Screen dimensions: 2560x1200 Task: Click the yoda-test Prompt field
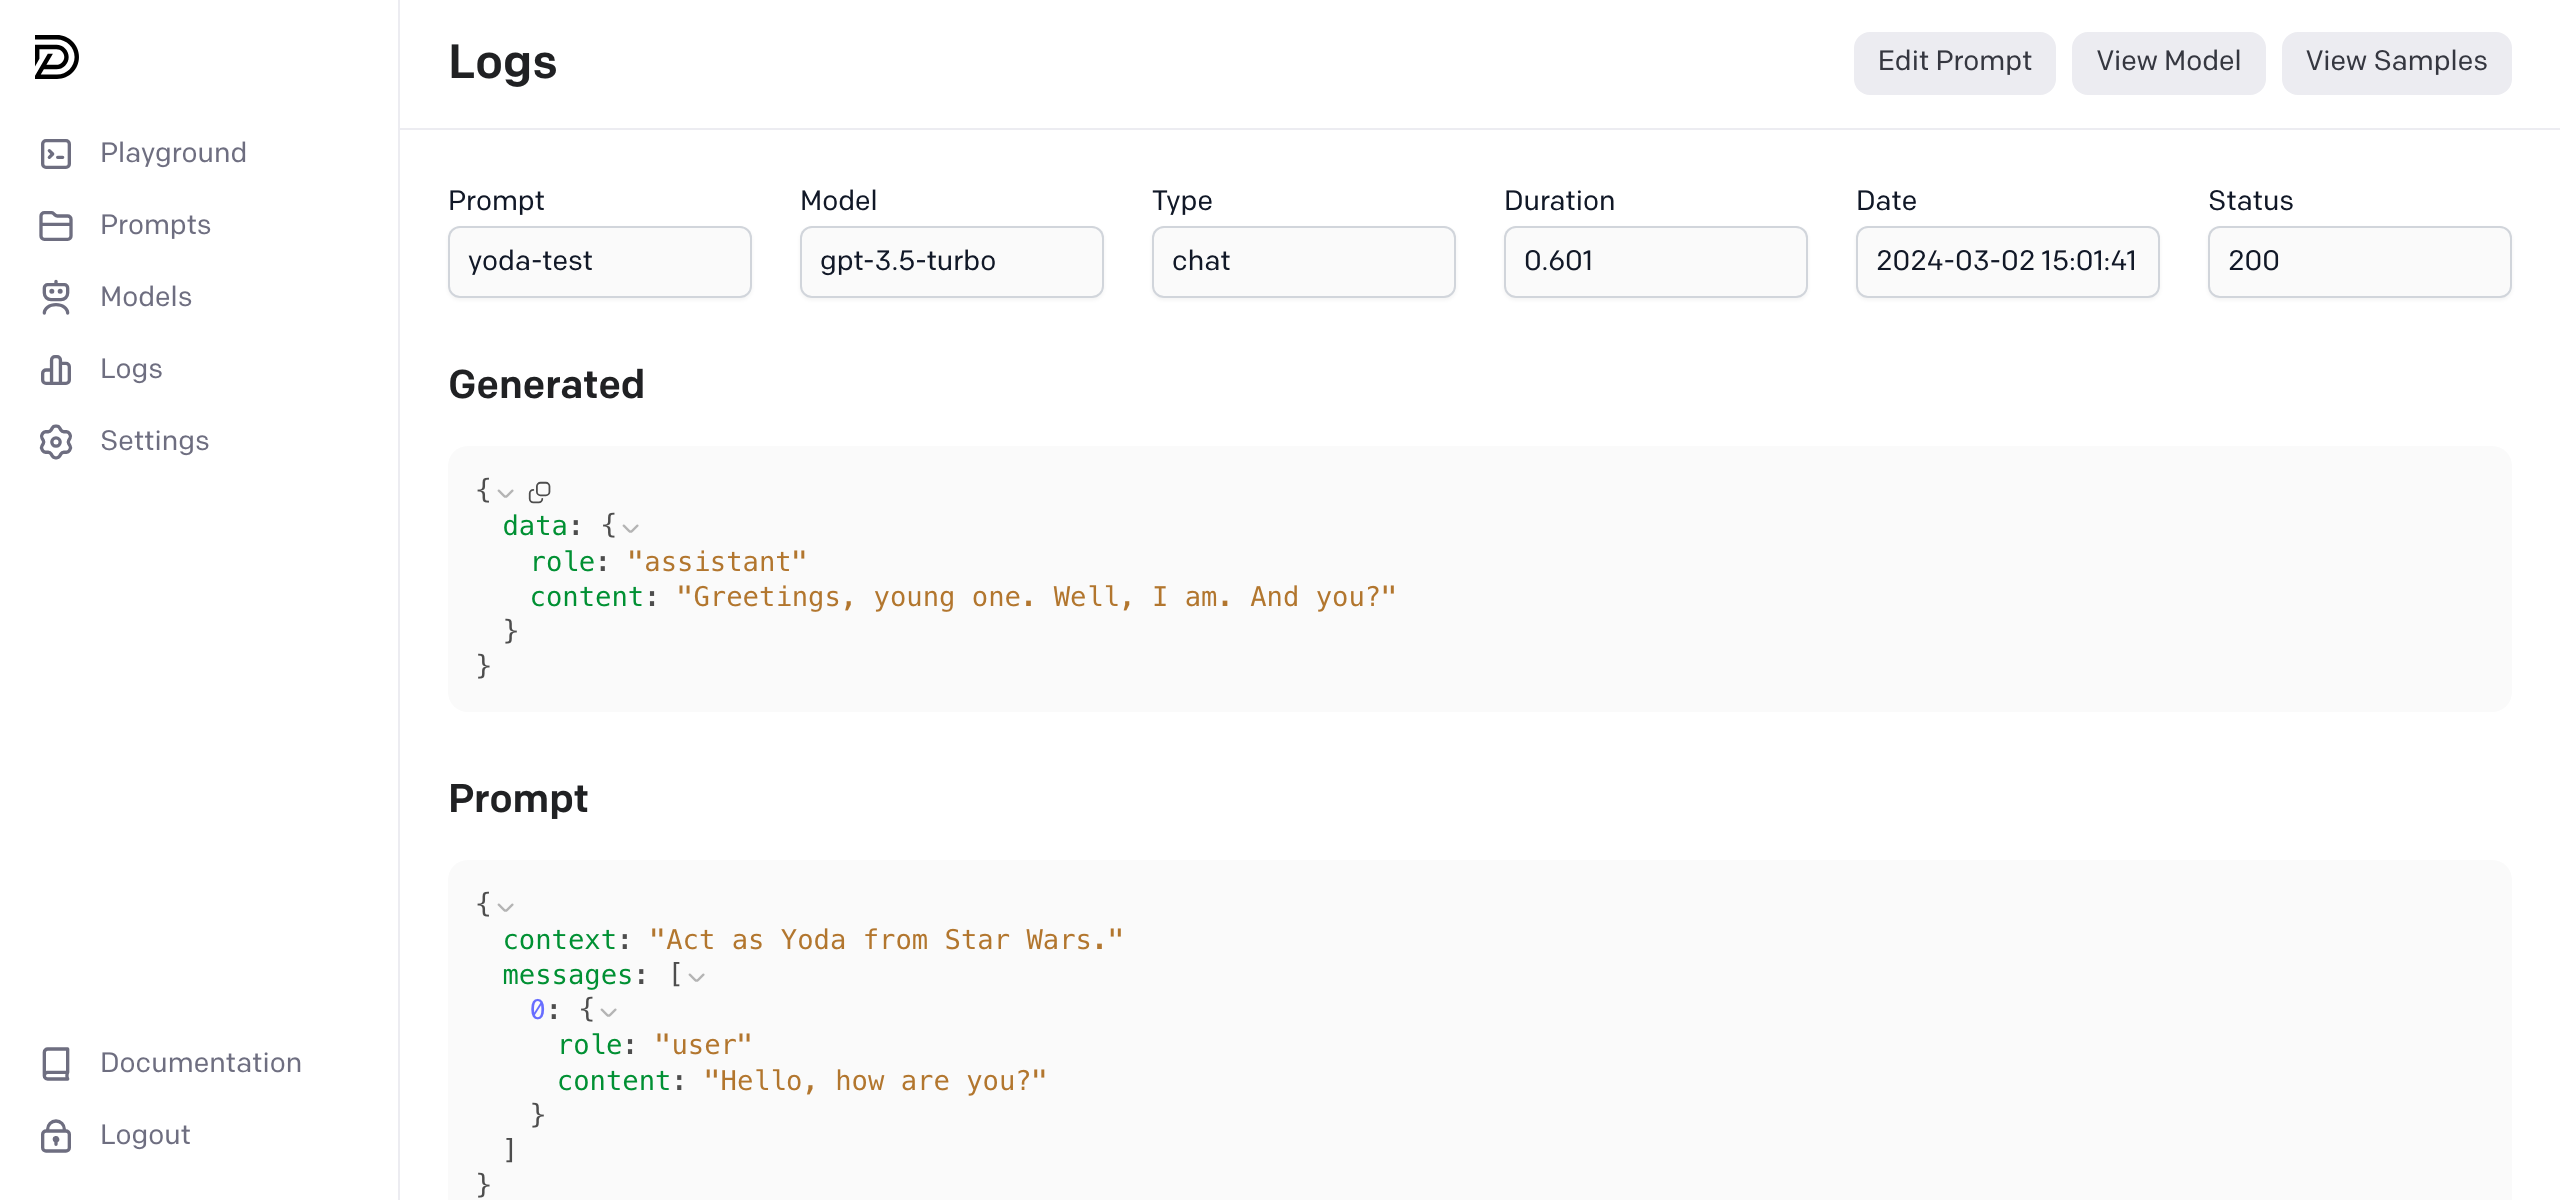point(599,262)
